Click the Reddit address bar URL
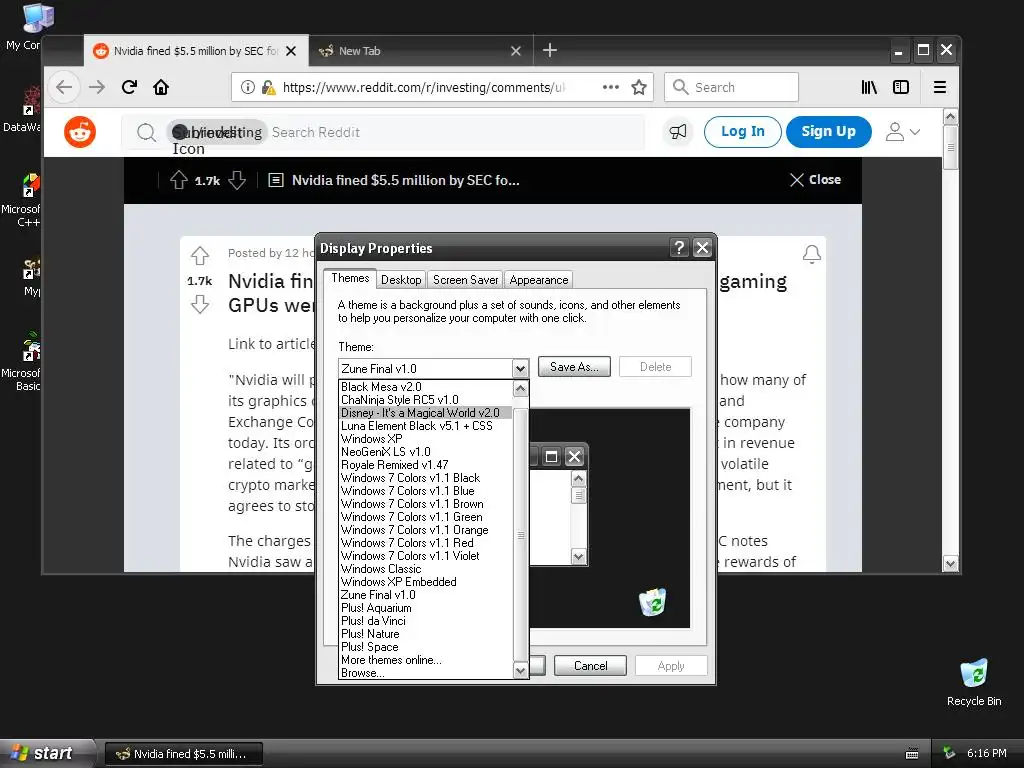This screenshot has height=768, width=1024. coord(423,88)
